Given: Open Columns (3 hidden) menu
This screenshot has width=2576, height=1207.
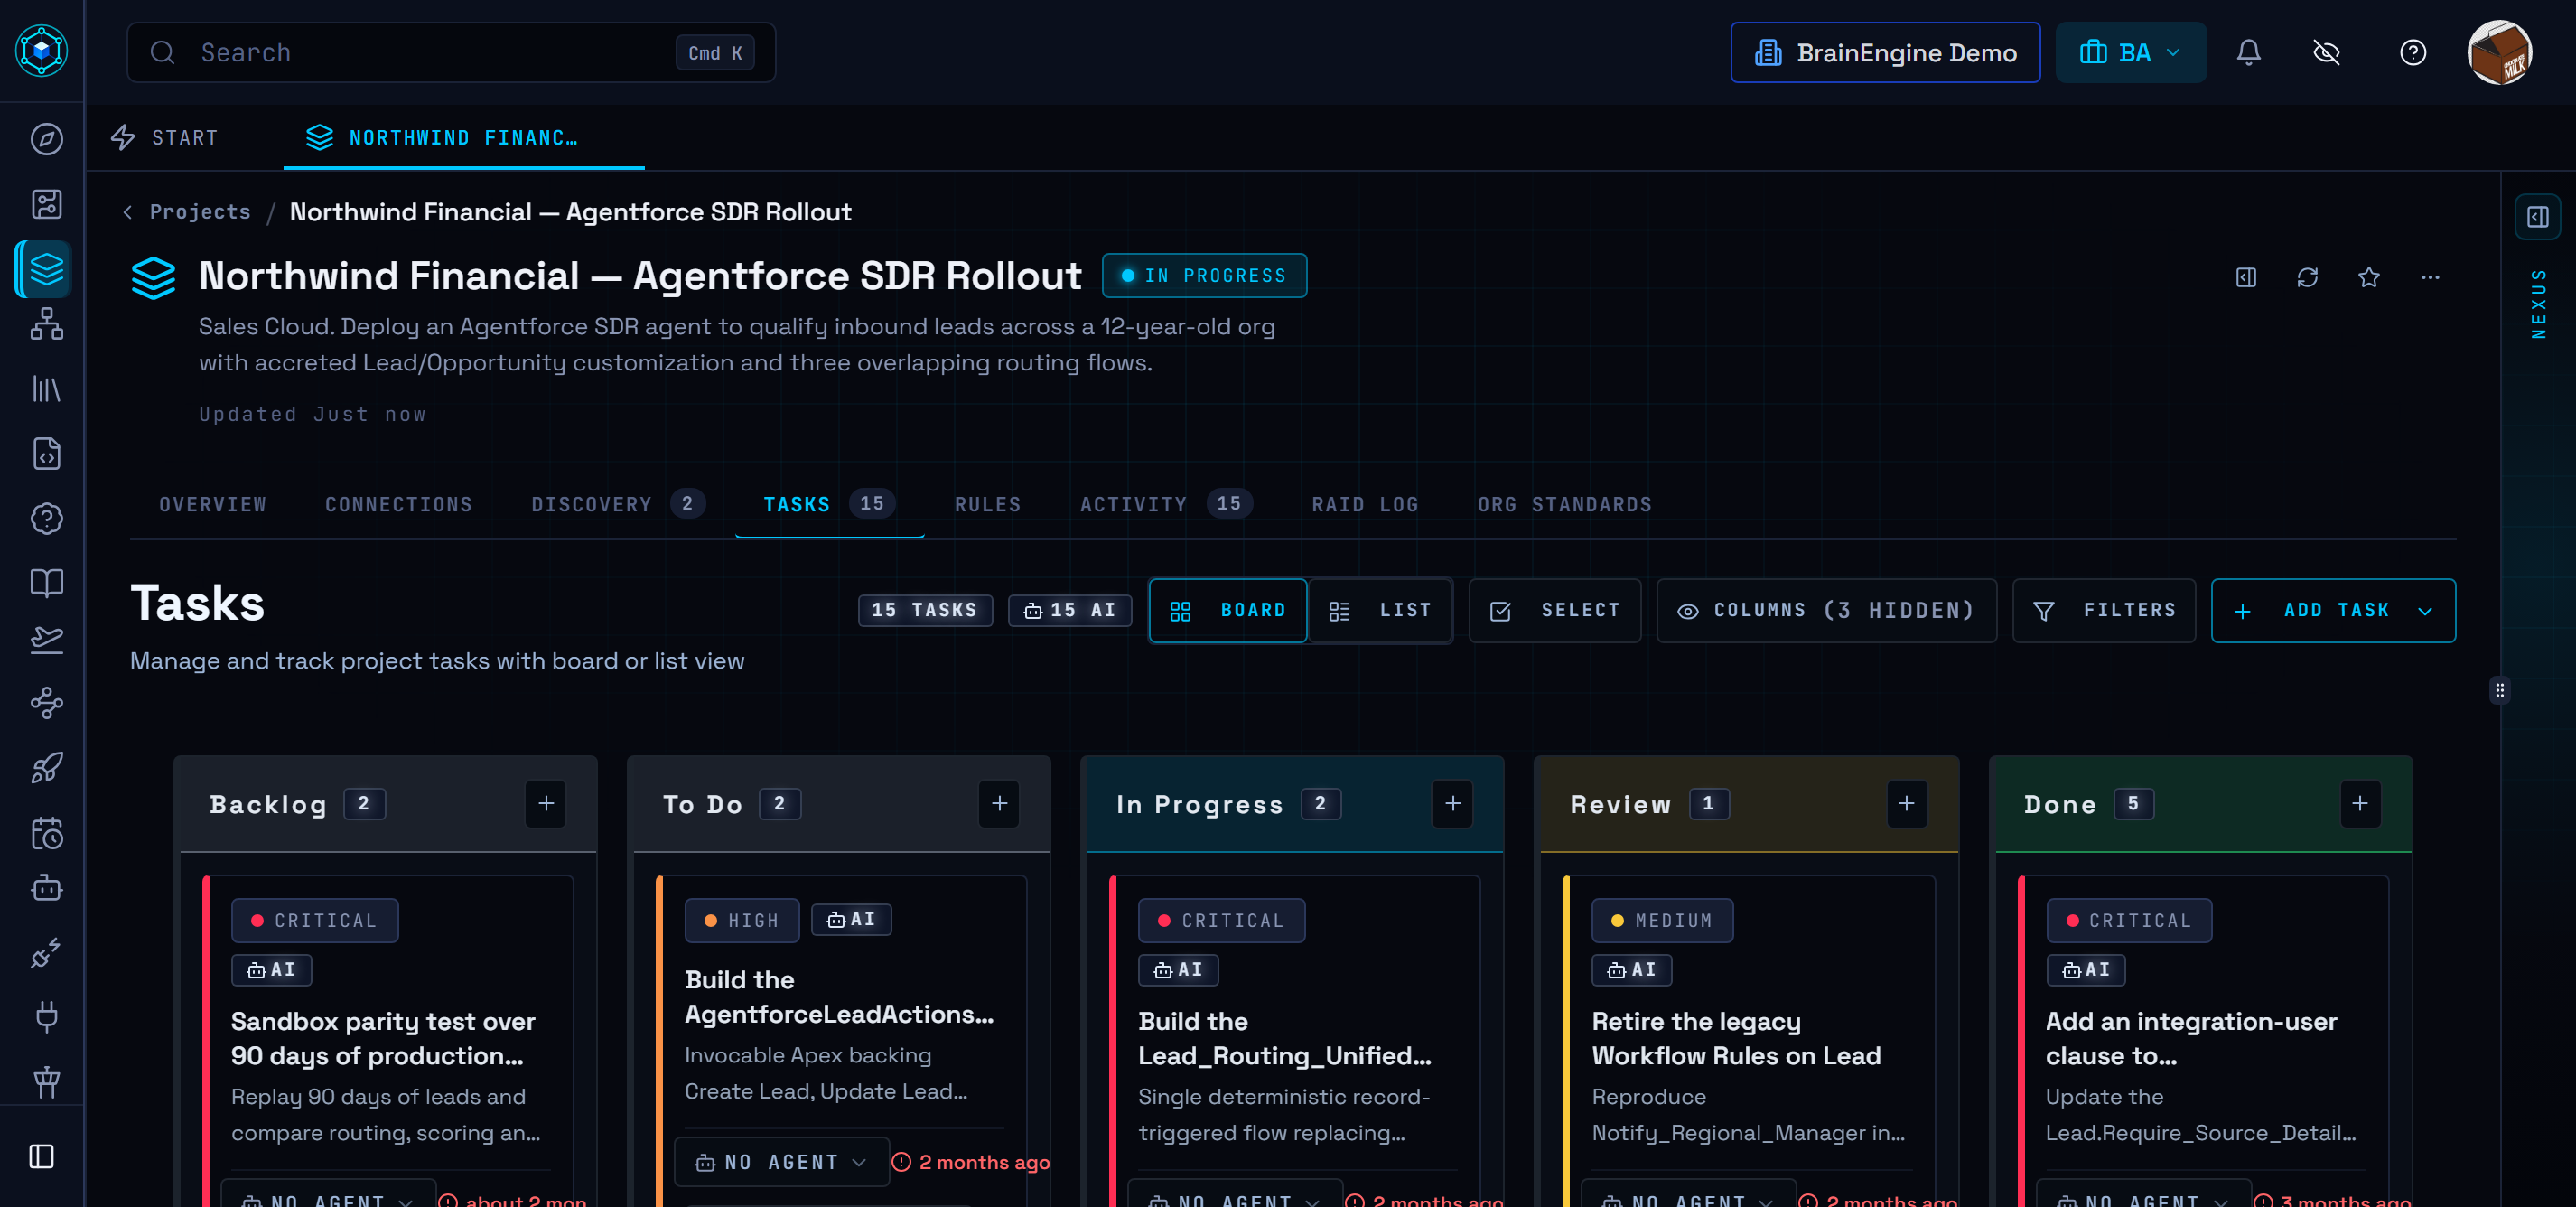Looking at the screenshot, I should tap(1825, 610).
